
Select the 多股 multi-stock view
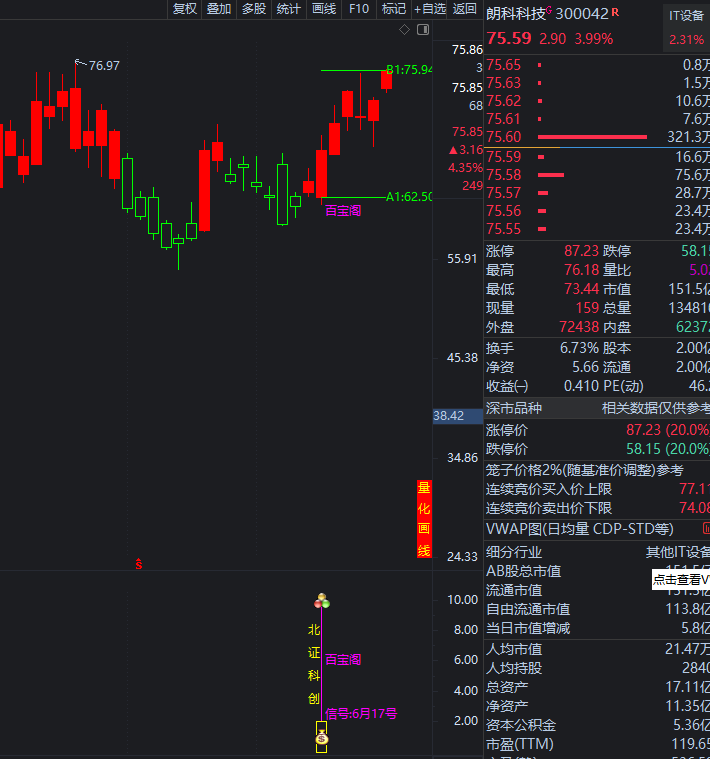[x=254, y=9]
